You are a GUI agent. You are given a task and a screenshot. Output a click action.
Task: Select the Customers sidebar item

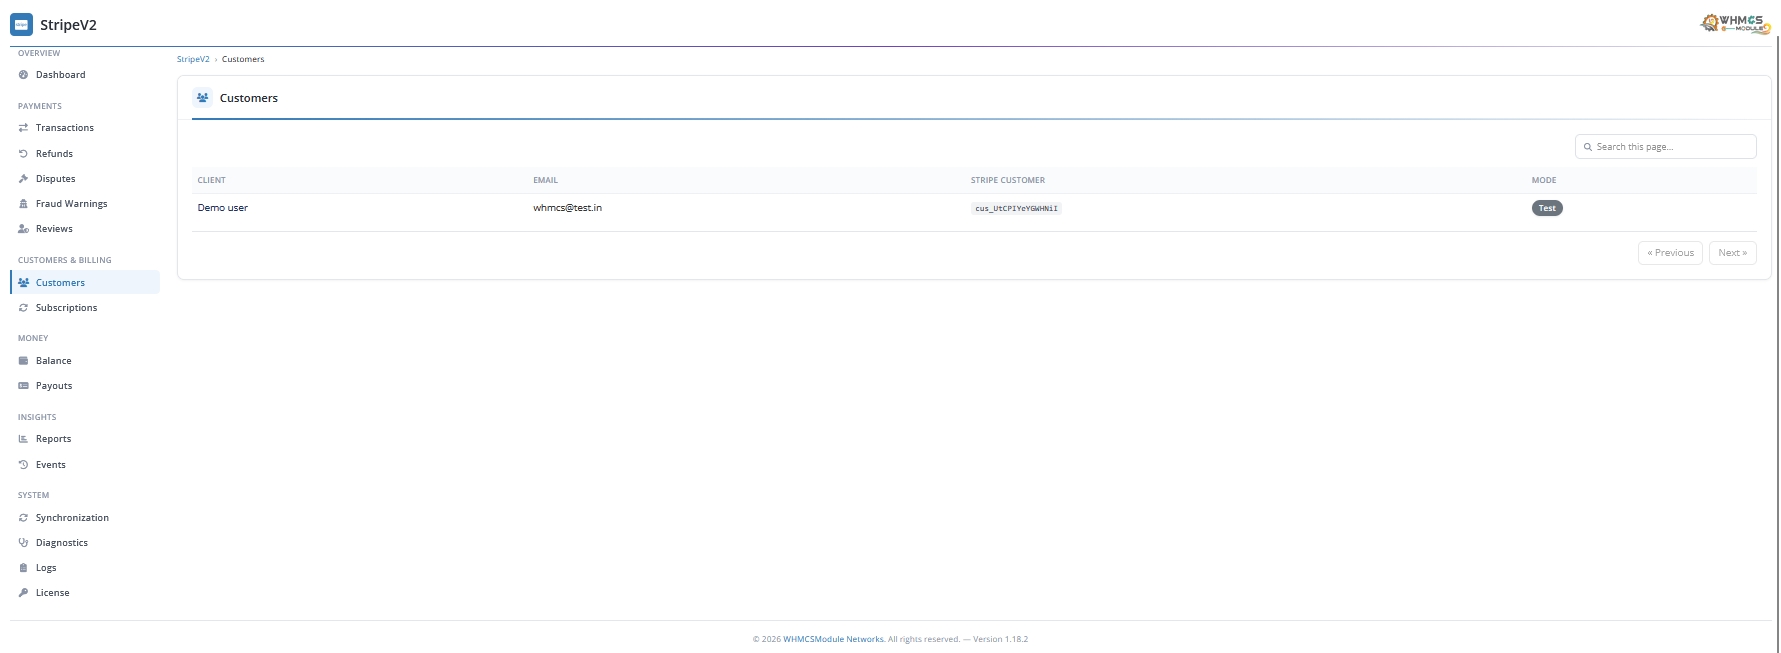[x=85, y=283]
